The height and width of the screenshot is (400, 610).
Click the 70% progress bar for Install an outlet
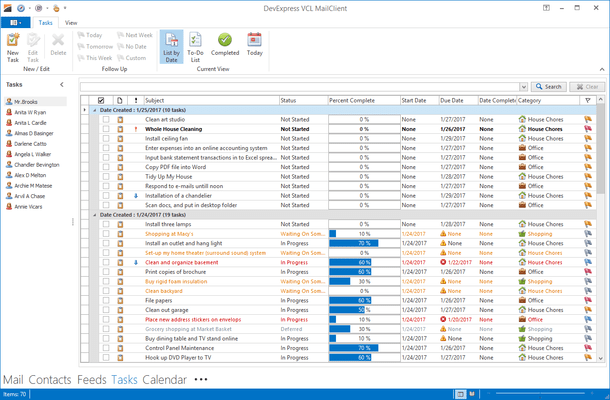[363, 243]
